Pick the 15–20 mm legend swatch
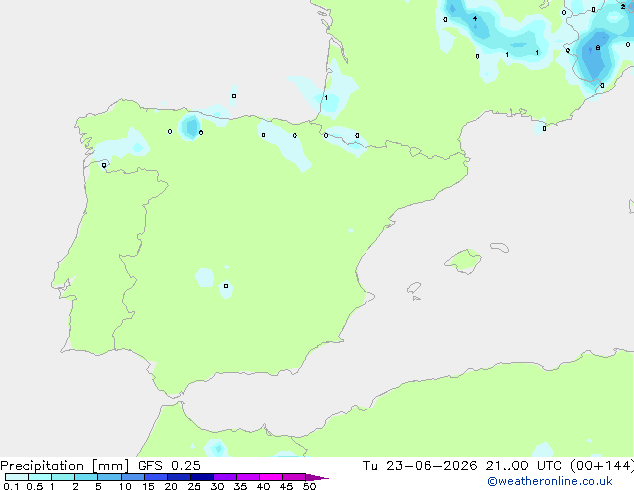The height and width of the screenshot is (490, 634). coord(155,477)
